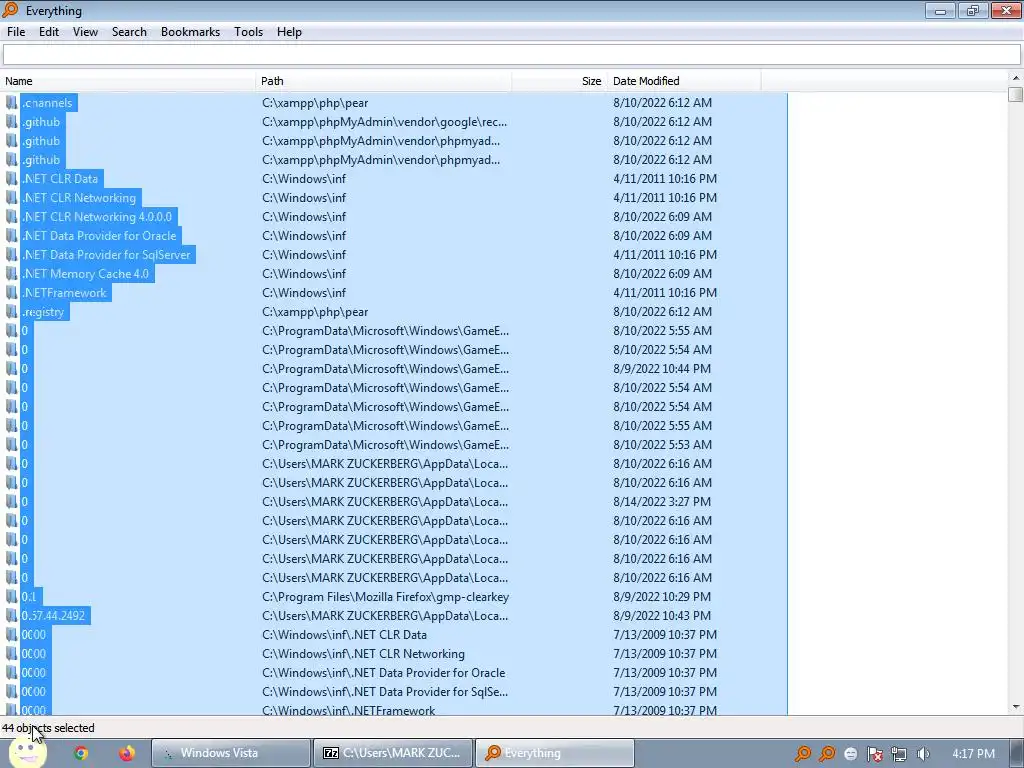Viewport: 1024px width, 768px height.
Task: Open the Edit menu
Action: [48, 32]
